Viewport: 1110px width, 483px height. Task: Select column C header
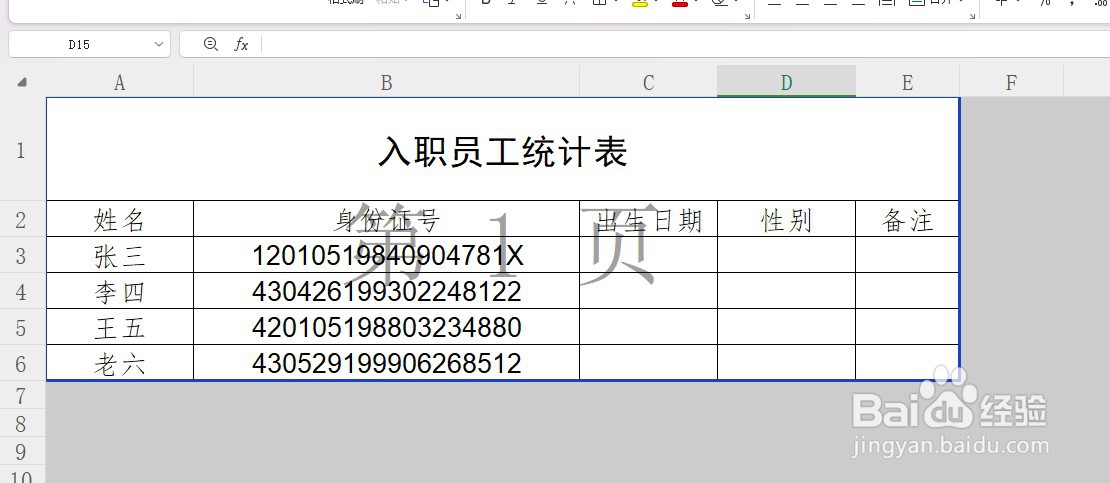point(648,83)
